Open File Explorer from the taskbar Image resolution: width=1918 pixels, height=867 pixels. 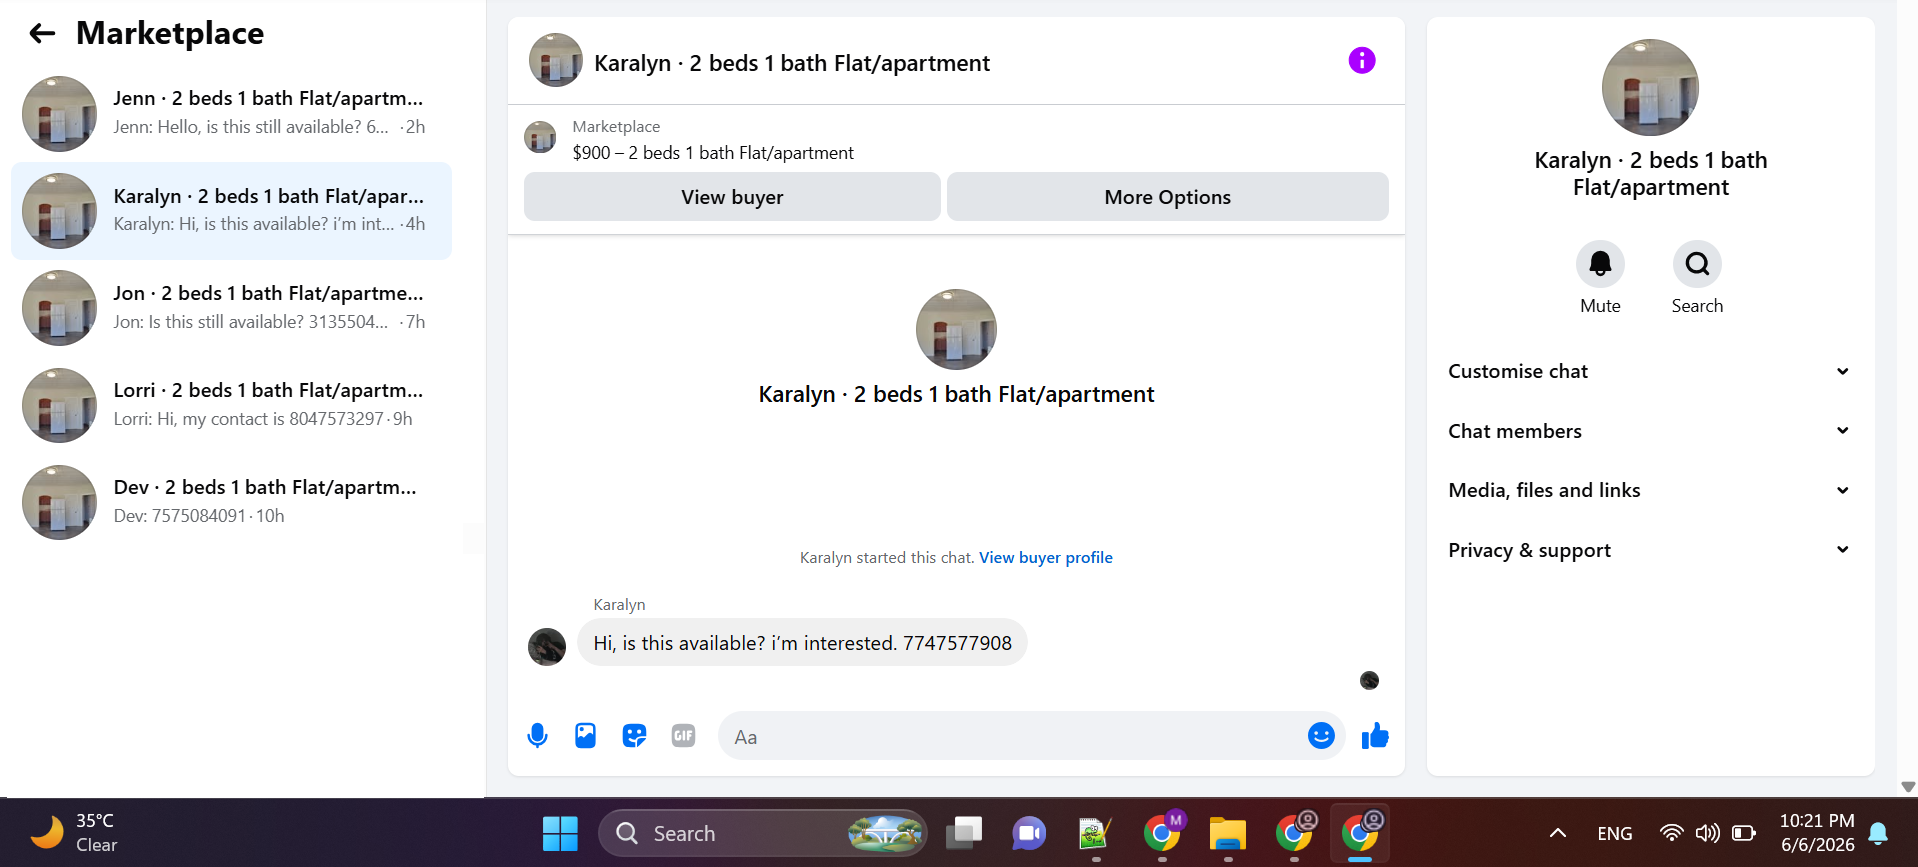1227,833
